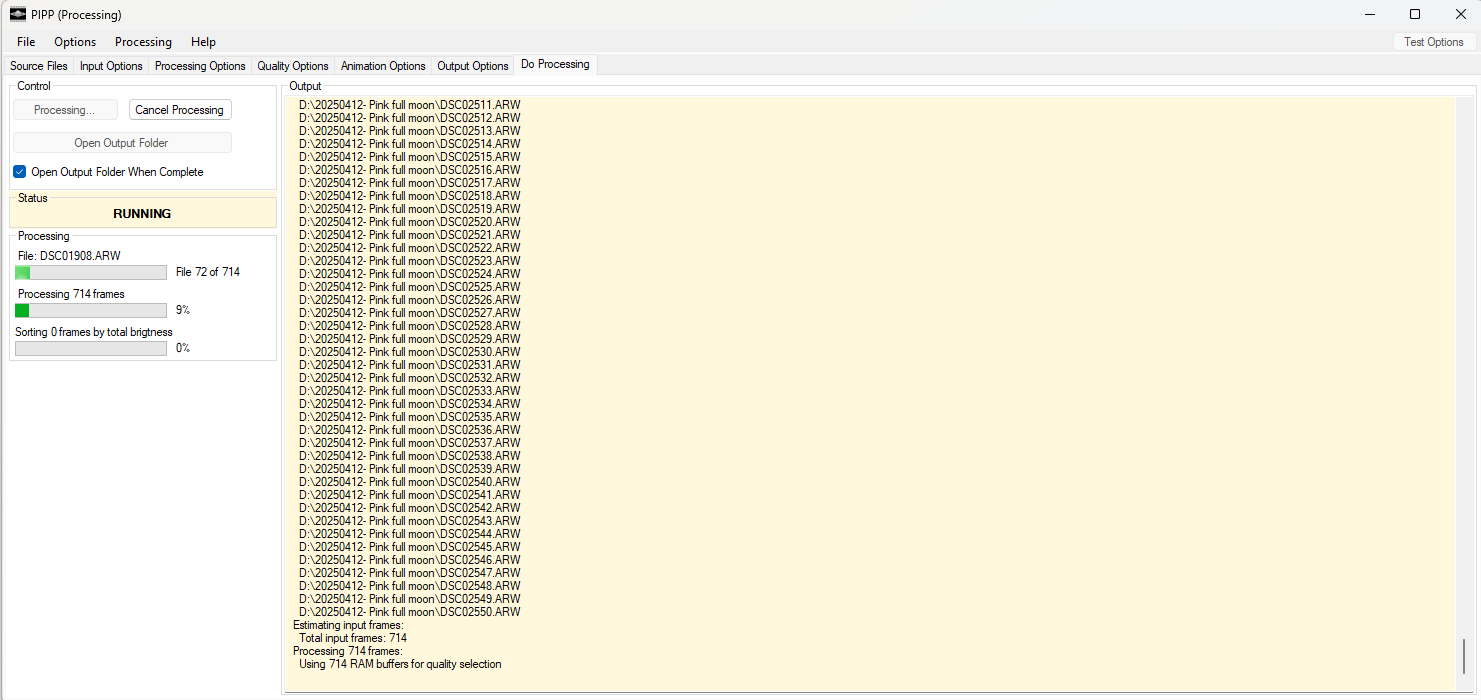Open the Processing menu

coord(143,42)
